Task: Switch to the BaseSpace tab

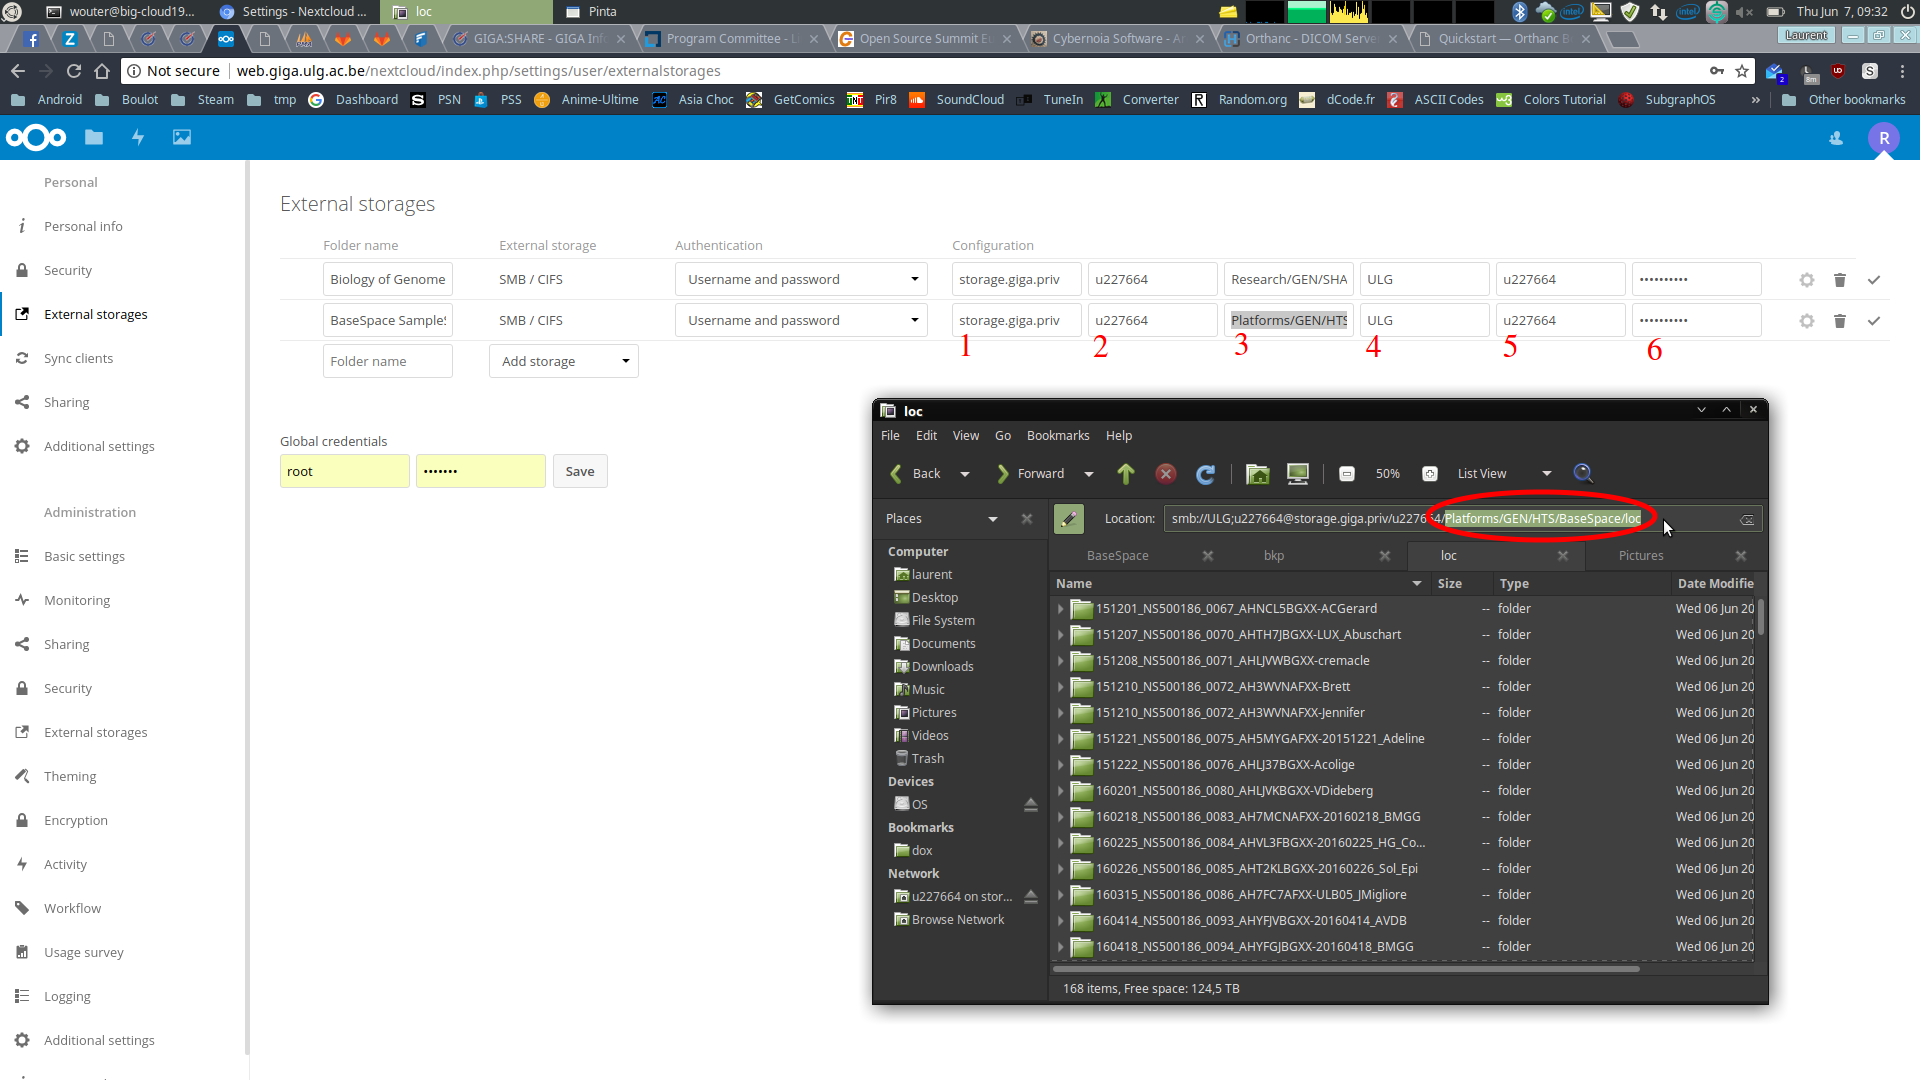Action: 1118,556
